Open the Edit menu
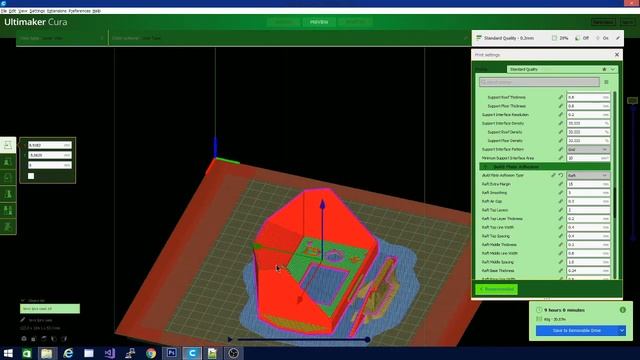 click(x=13, y=11)
